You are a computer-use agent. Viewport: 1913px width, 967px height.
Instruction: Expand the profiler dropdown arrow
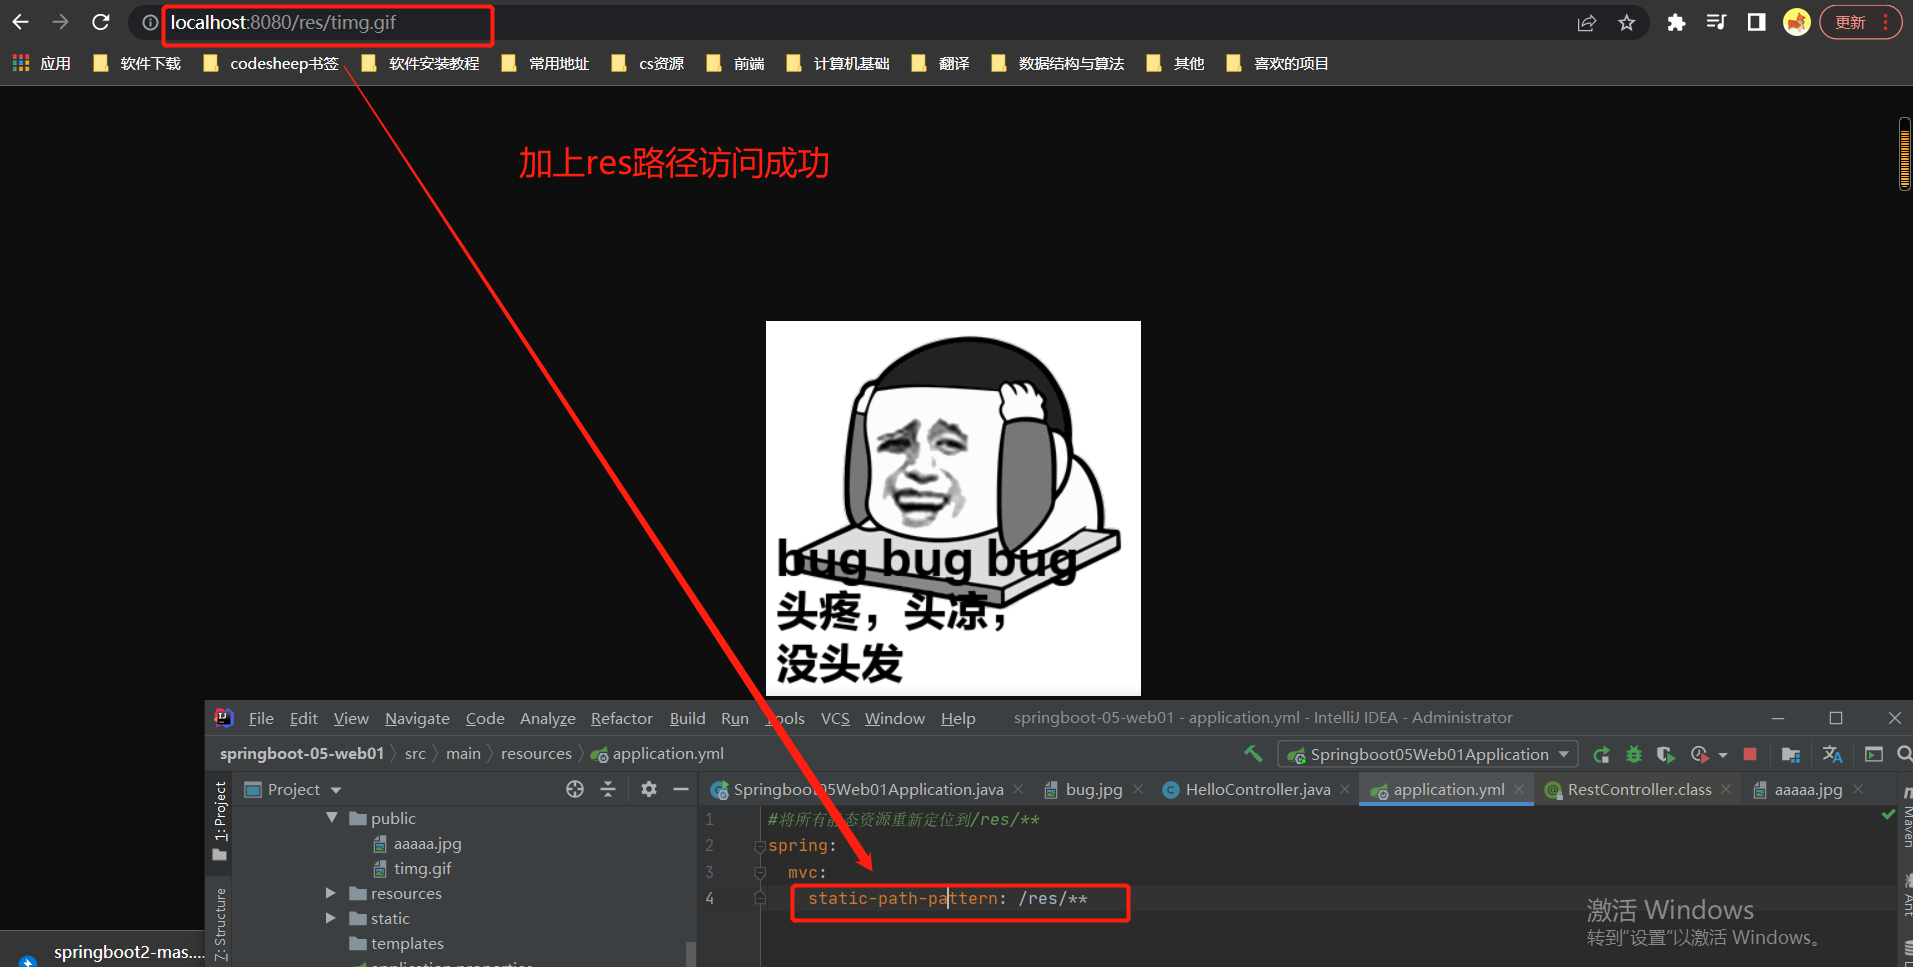tap(1722, 755)
